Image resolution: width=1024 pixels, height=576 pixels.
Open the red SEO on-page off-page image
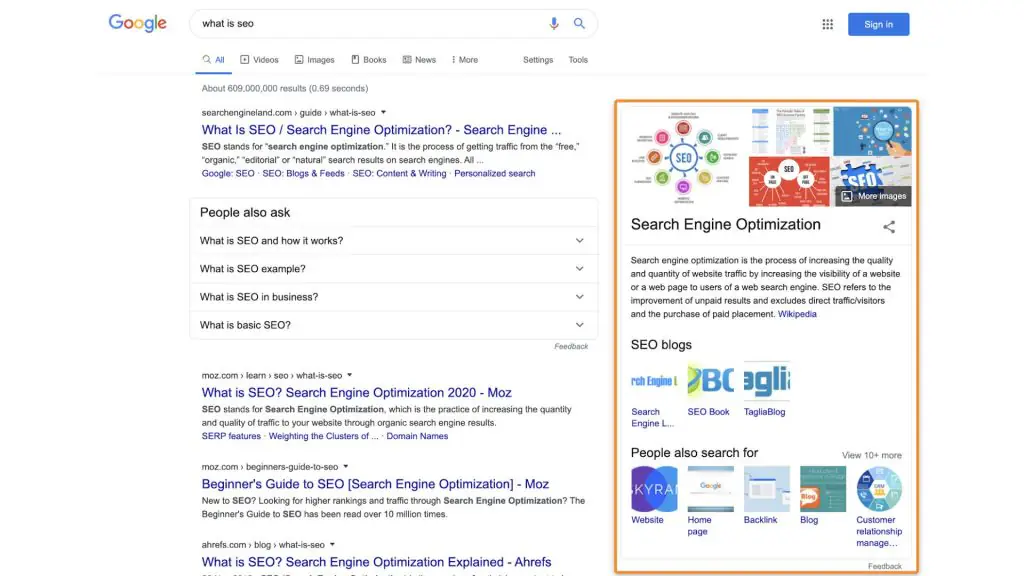pyautogui.click(x=790, y=182)
